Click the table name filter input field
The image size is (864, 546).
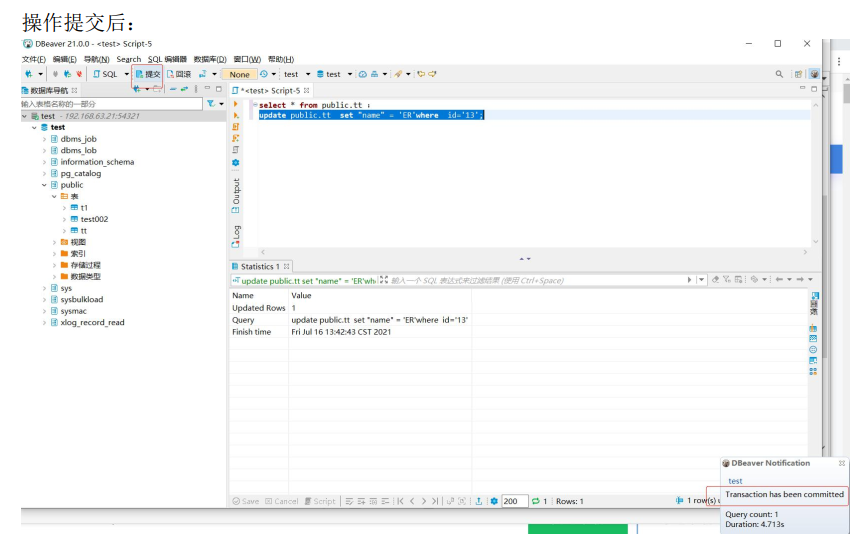(111, 104)
